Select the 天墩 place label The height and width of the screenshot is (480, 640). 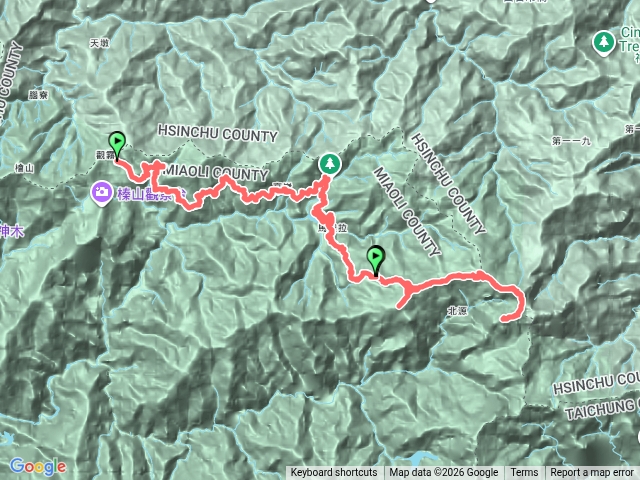(100, 43)
